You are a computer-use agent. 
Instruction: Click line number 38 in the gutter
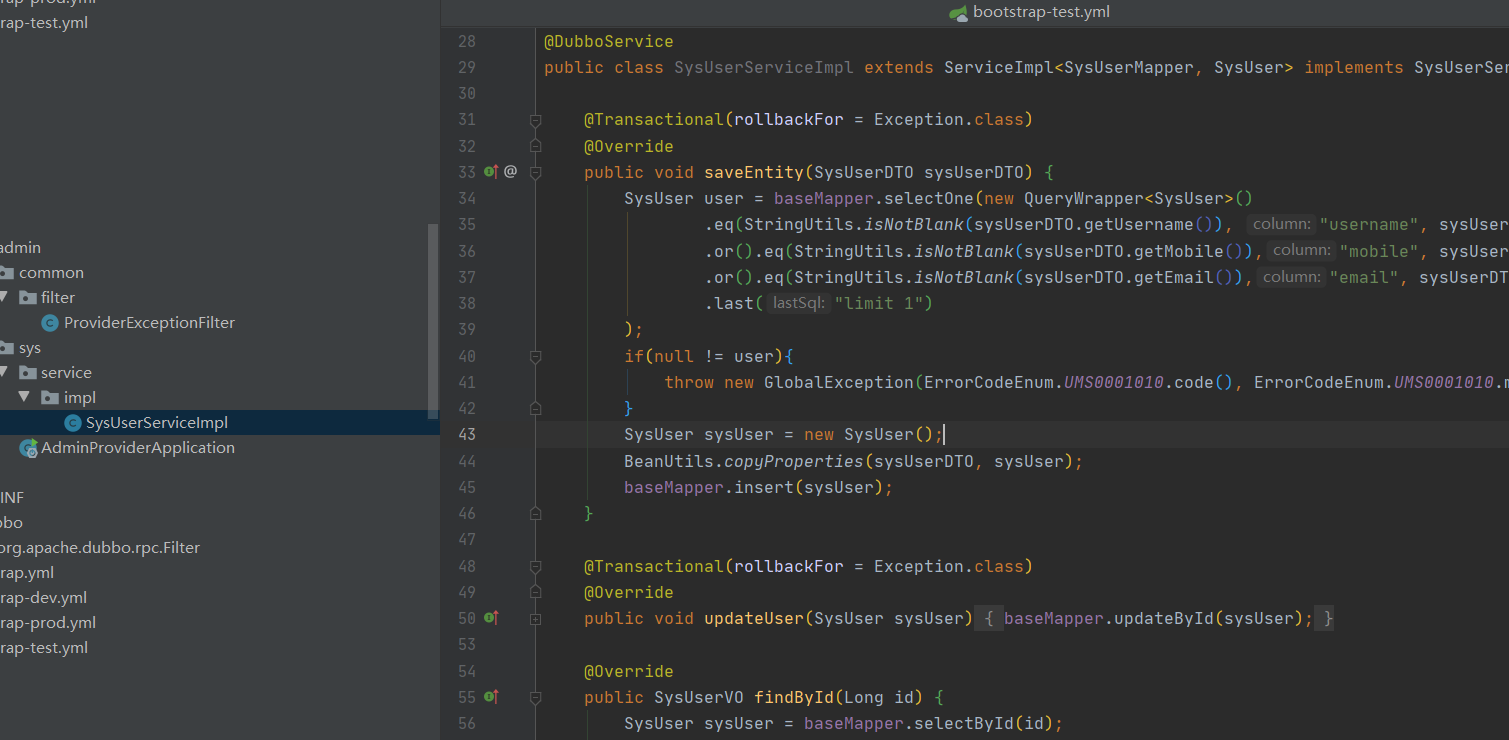pyautogui.click(x=467, y=303)
